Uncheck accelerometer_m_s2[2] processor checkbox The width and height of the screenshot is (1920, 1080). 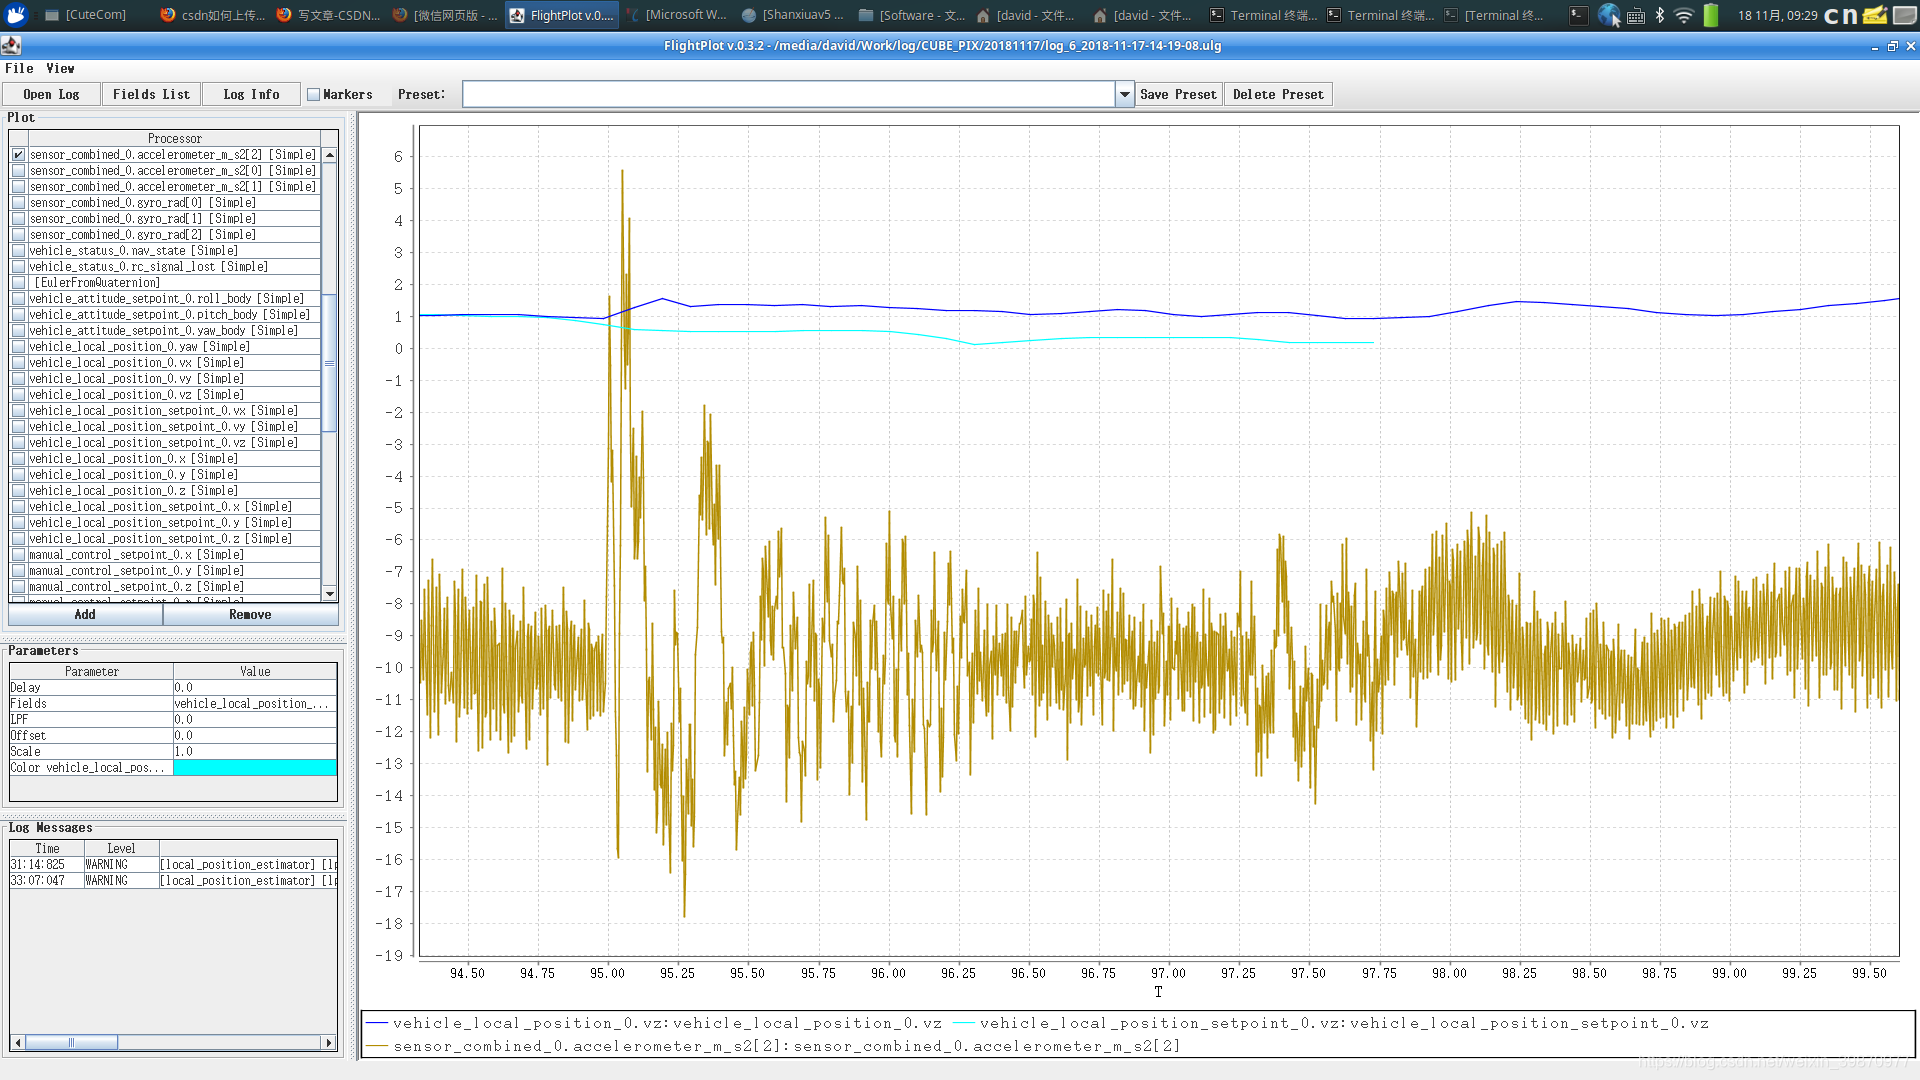[19, 155]
